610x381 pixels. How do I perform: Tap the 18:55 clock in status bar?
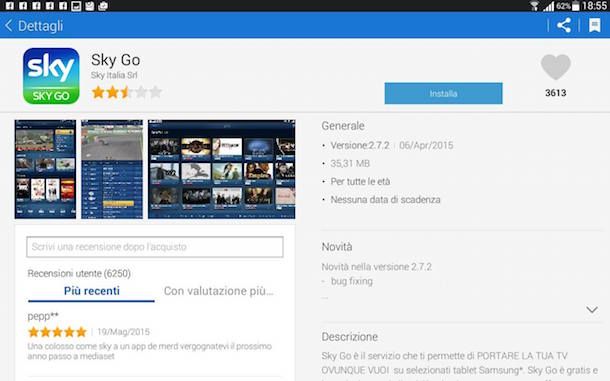(x=594, y=6)
